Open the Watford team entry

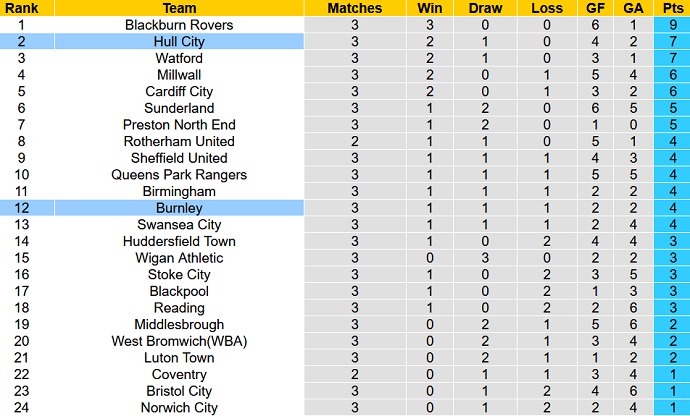(x=179, y=58)
